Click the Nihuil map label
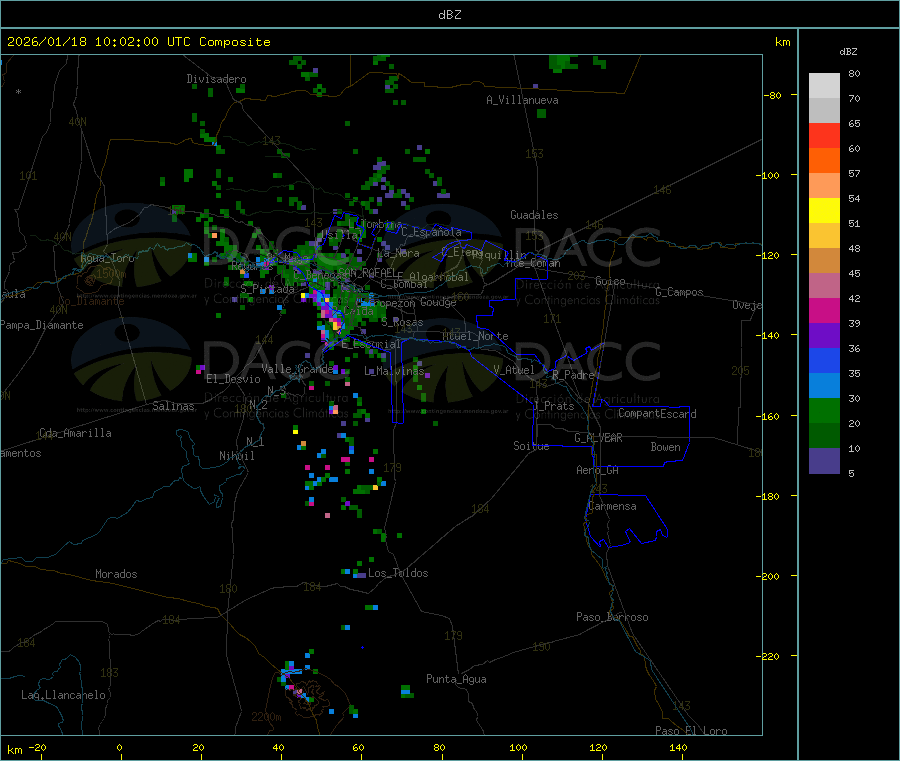Viewport: 900px width, 761px height. click(237, 456)
